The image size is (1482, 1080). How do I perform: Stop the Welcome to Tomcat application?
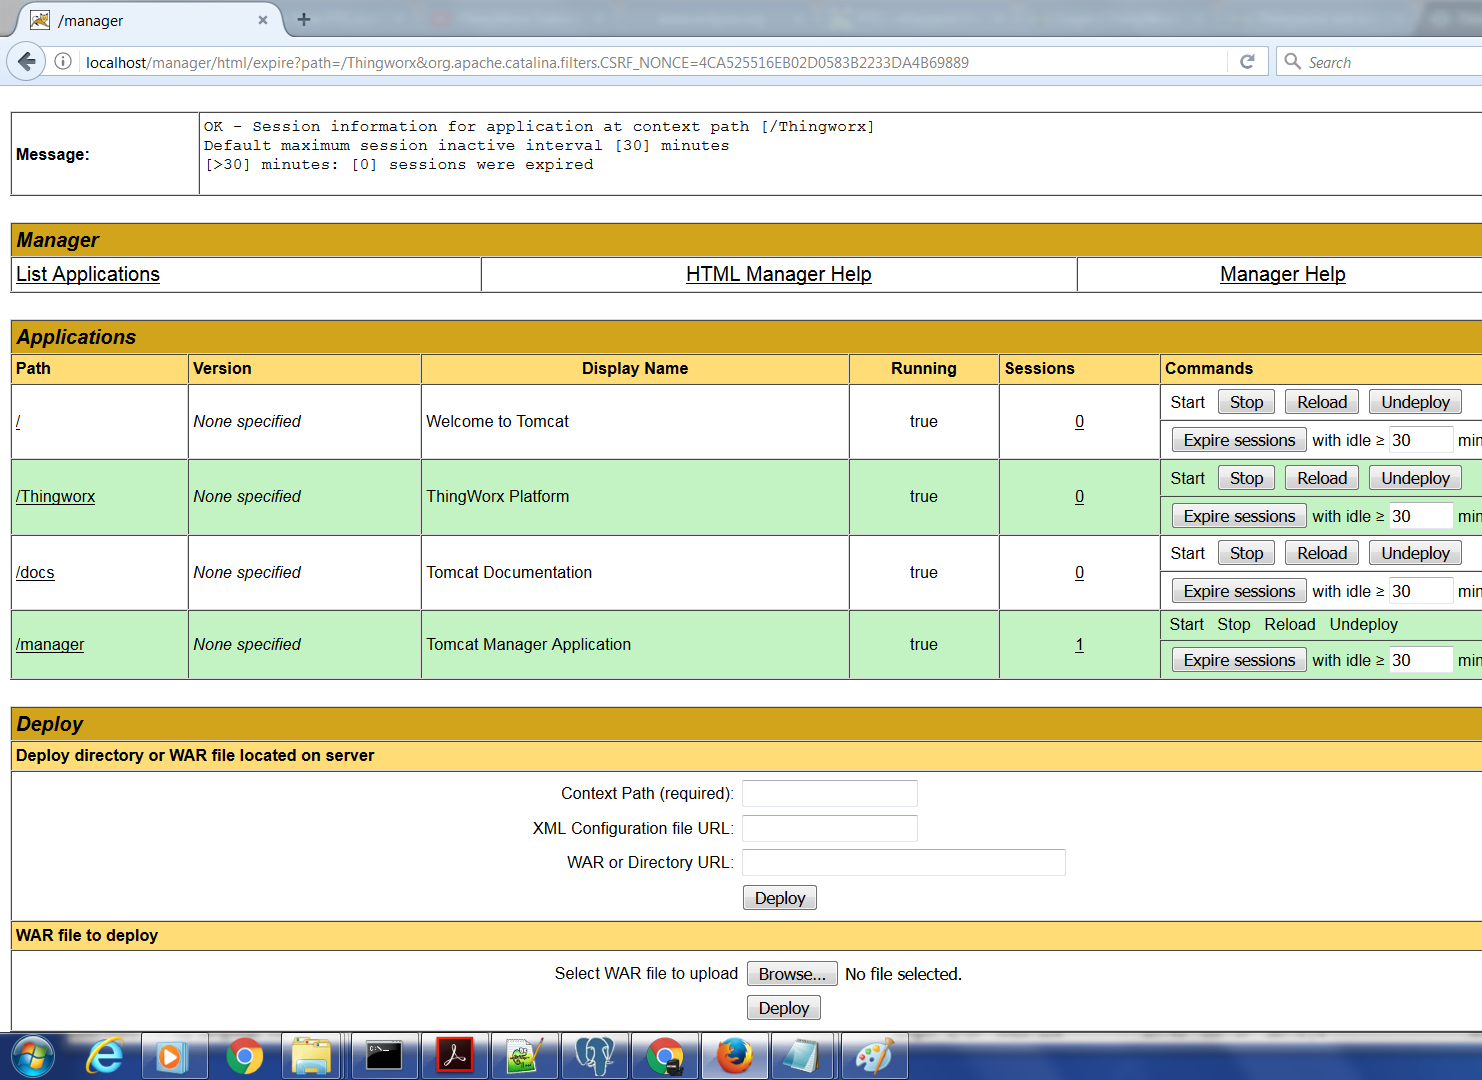[1246, 402]
